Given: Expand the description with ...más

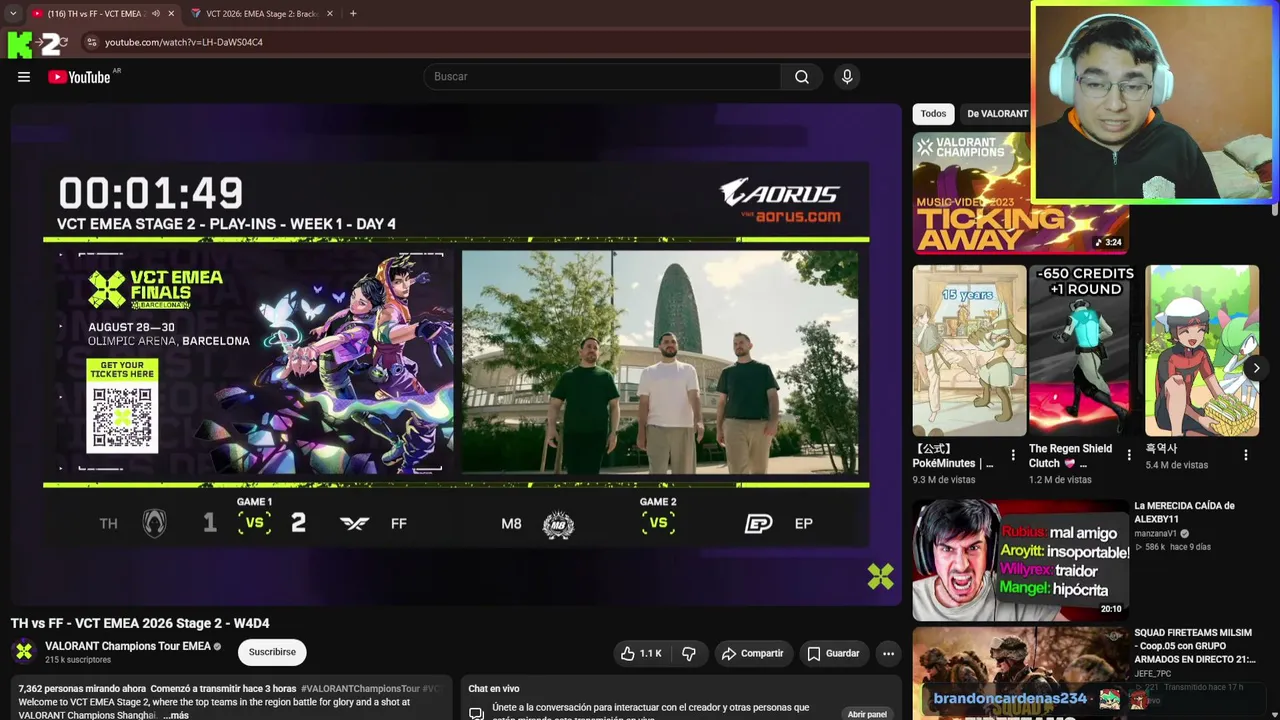Looking at the screenshot, I should click(x=176, y=716).
